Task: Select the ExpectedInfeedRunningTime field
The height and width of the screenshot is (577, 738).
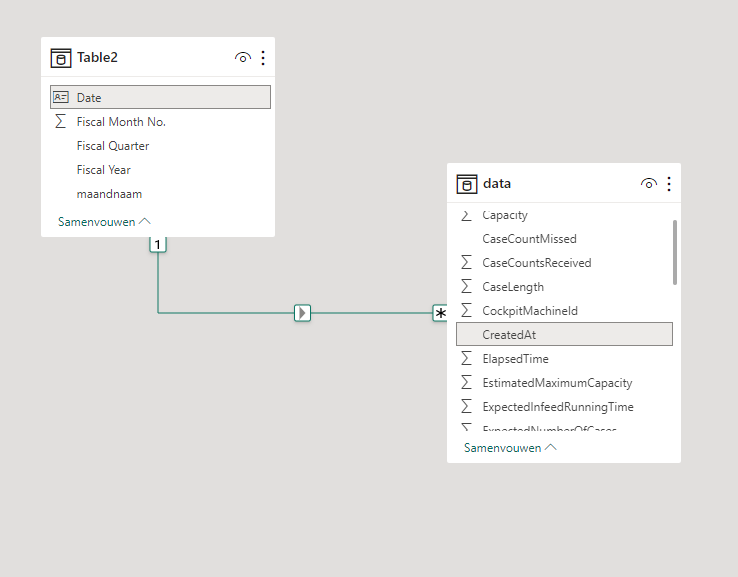Action: pyautogui.click(x=564, y=407)
